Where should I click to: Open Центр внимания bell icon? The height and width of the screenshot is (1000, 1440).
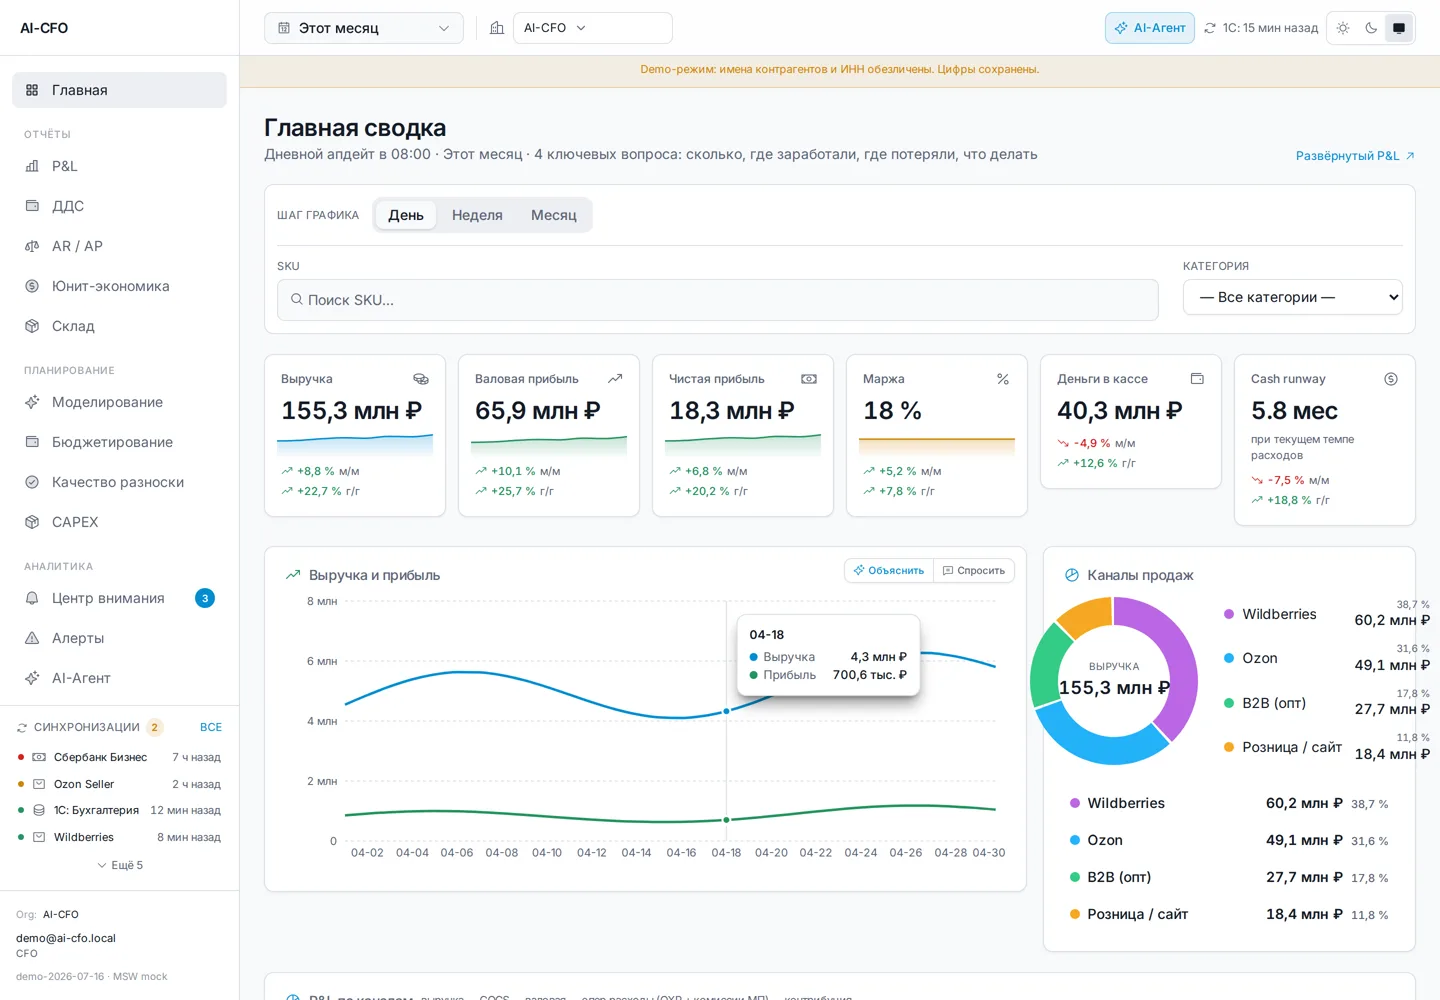pyautogui.click(x=32, y=598)
